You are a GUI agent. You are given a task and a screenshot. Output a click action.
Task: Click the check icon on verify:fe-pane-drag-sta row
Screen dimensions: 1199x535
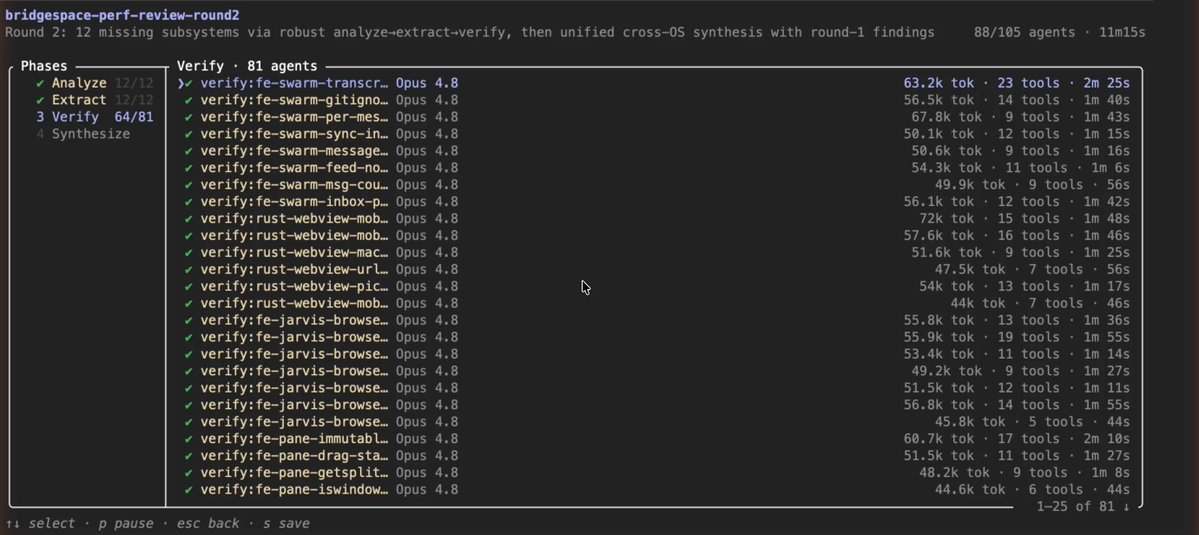189,456
